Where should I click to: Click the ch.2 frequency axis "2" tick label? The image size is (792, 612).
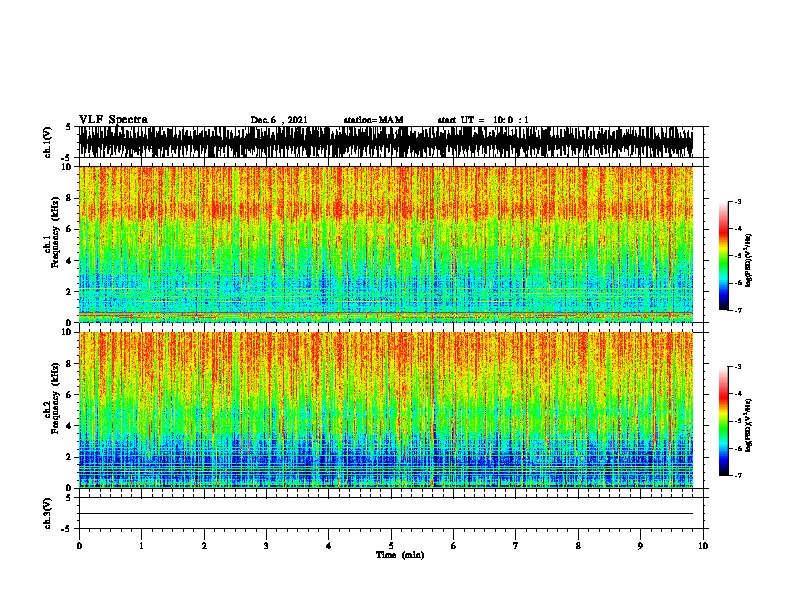(70, 457)
